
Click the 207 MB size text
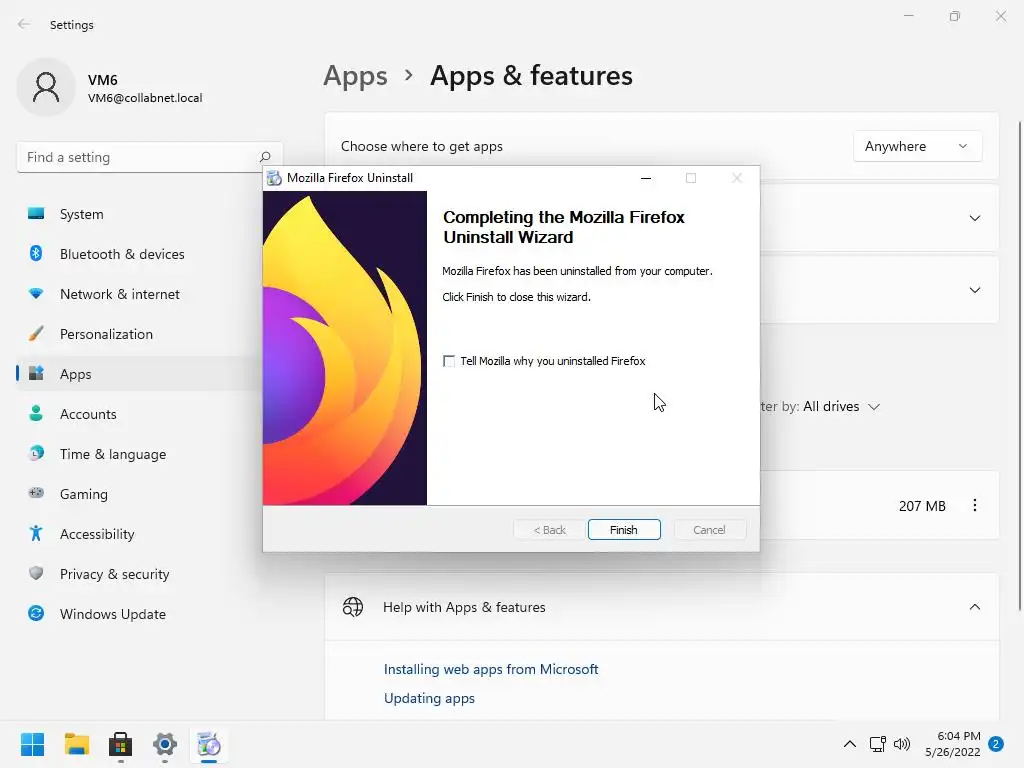(x=922, y=506)
